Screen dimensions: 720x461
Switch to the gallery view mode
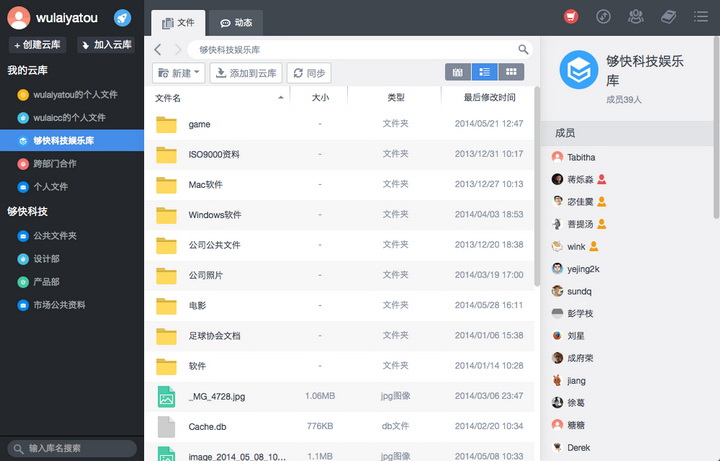pyautogui.click(x=458, y=72)
